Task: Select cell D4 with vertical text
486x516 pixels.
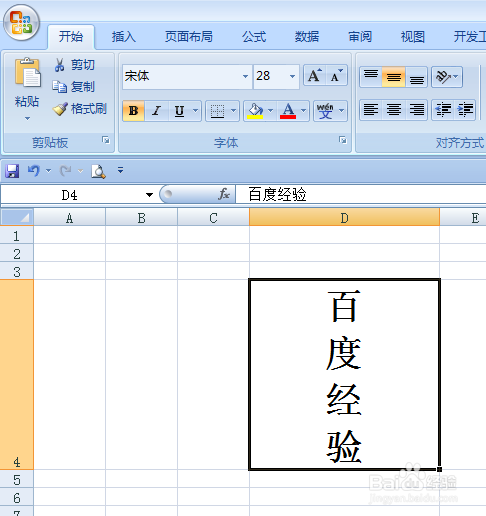Action: coord(344,375)
